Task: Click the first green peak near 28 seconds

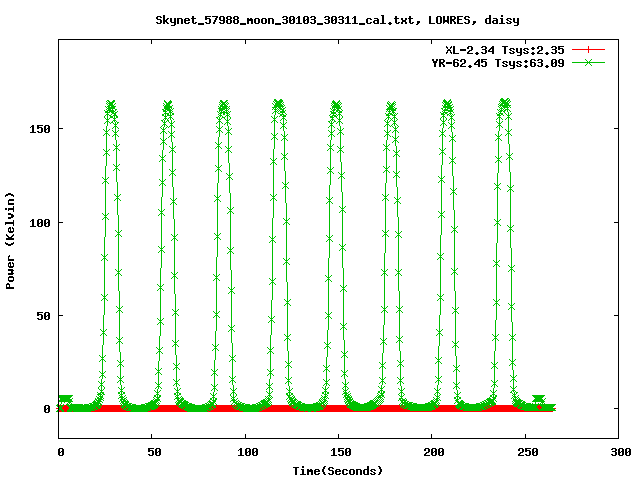Action: (111, 104)
